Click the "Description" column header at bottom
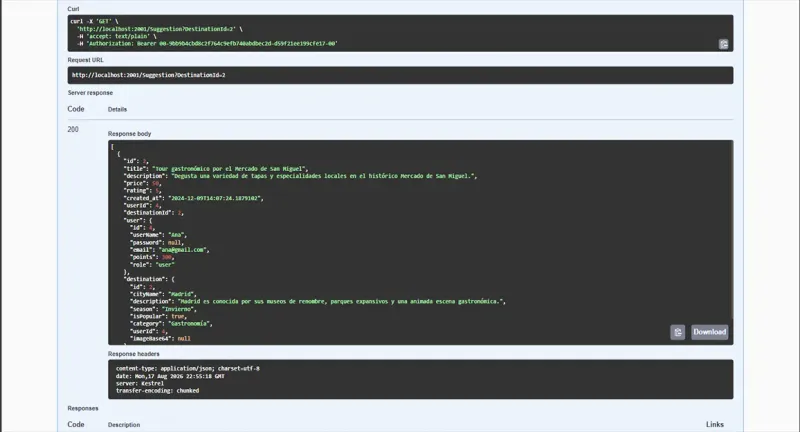 (x=124, y=425)
